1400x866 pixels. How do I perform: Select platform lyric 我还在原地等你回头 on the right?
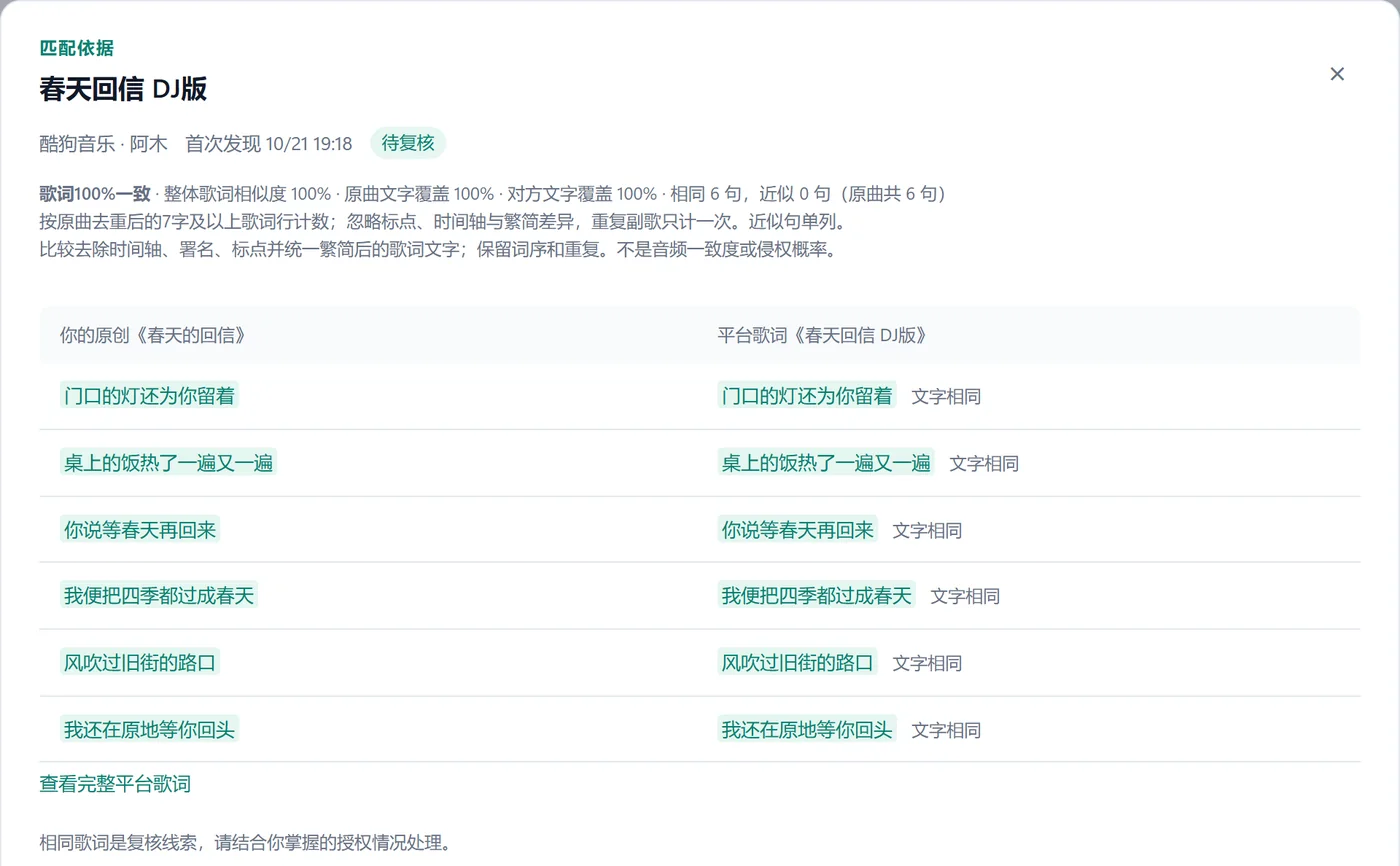point(807,729)
